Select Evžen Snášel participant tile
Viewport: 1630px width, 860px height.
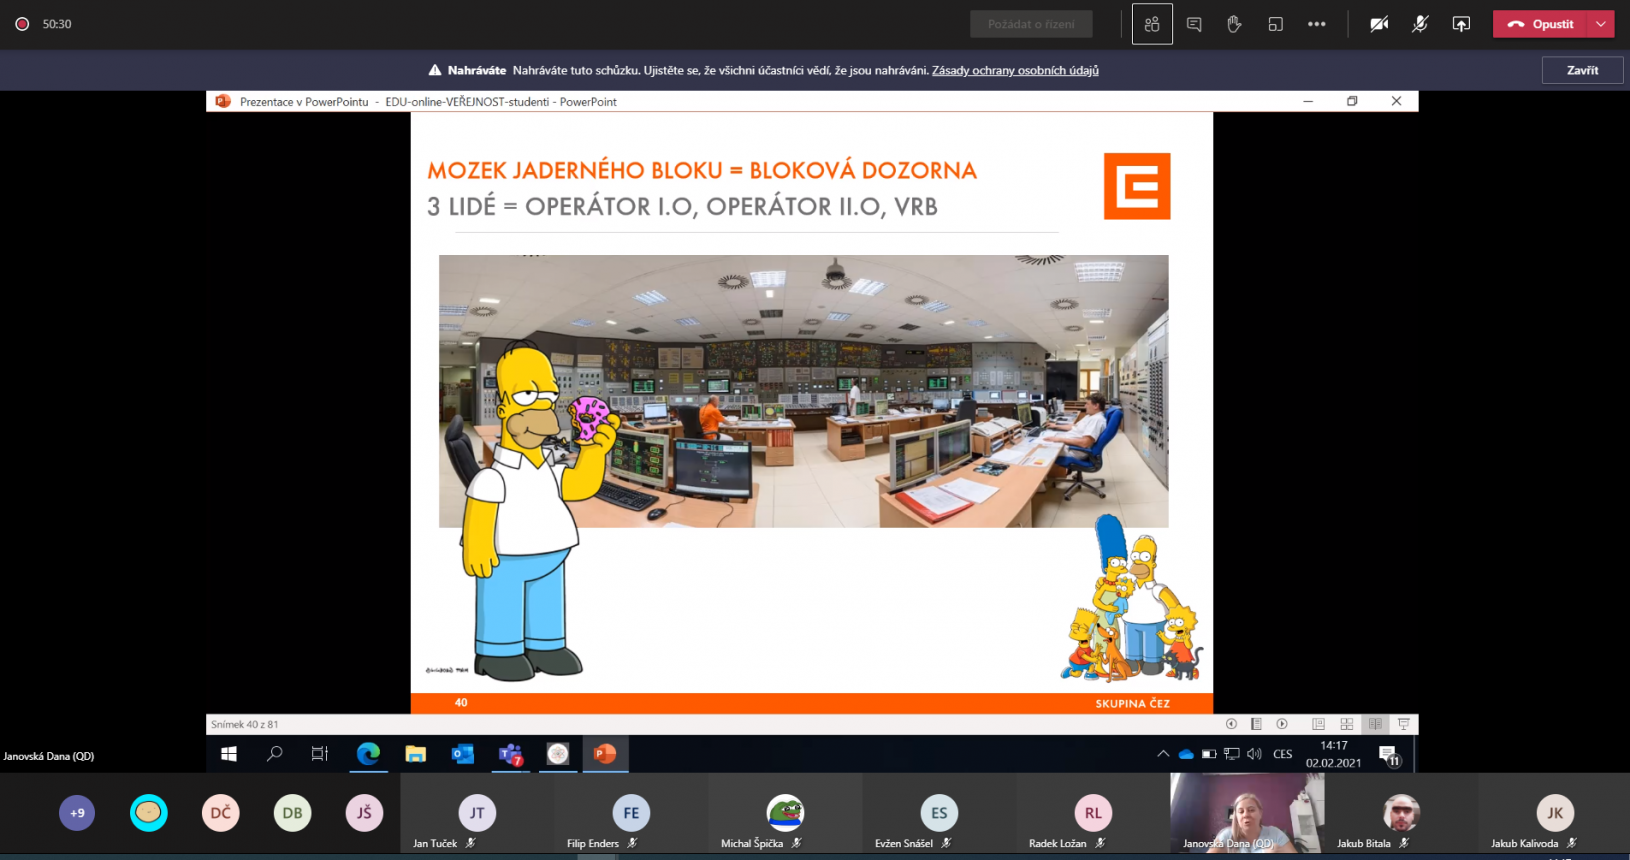coord(939,814)
